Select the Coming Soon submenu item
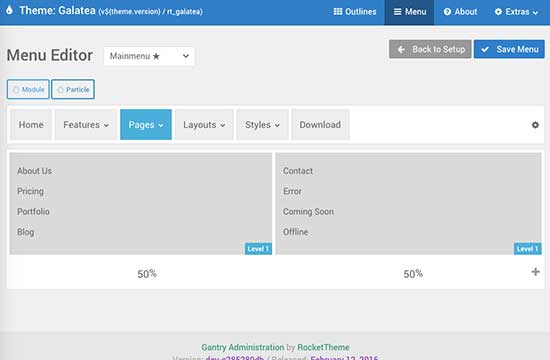Image resolution: width=550 pixels, height=360 pixels. pyautogui.click(x=308, y=212)
